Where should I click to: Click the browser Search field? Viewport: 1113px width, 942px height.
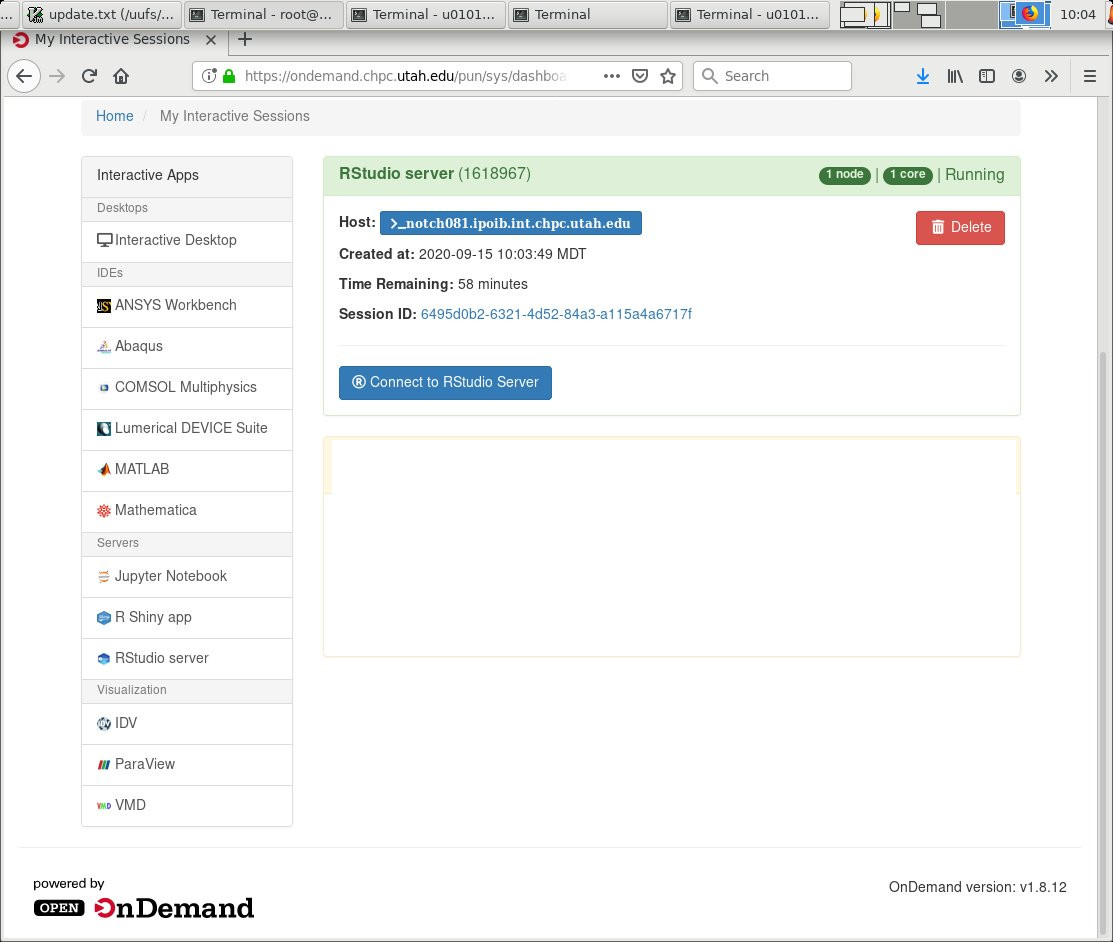pyautogui.click(x=772, y=76)
